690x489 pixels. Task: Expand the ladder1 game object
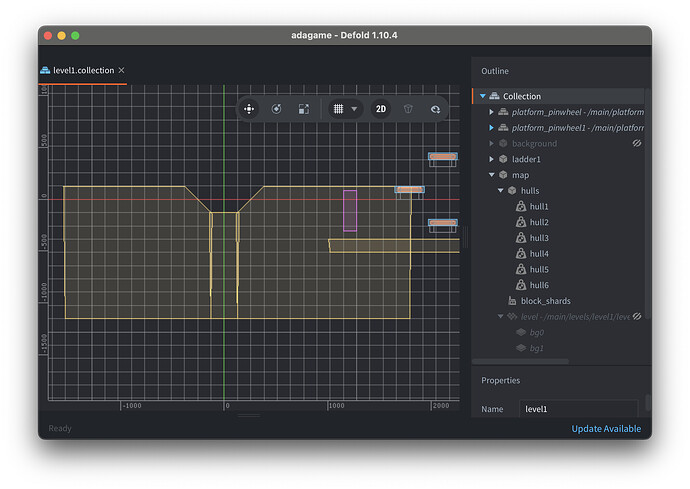[x=491, y=159]
